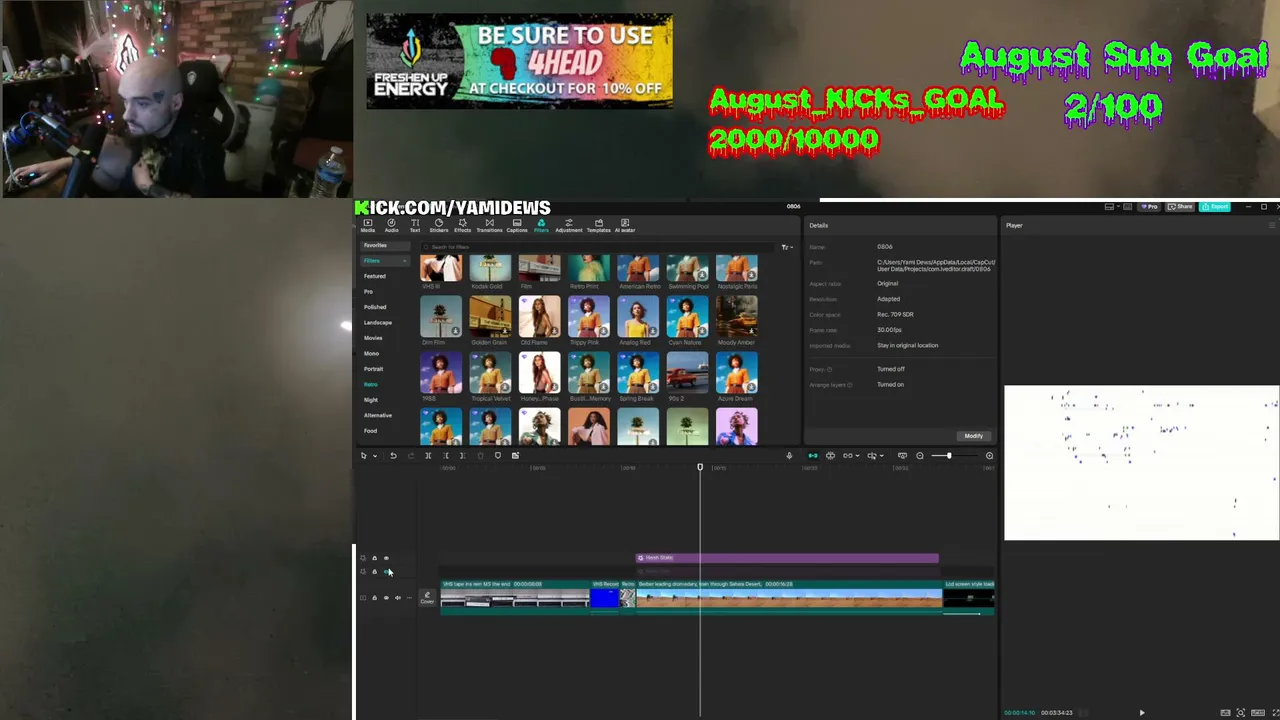
Task: Open the Adjustment tab
Action: (x=568, y=226)
